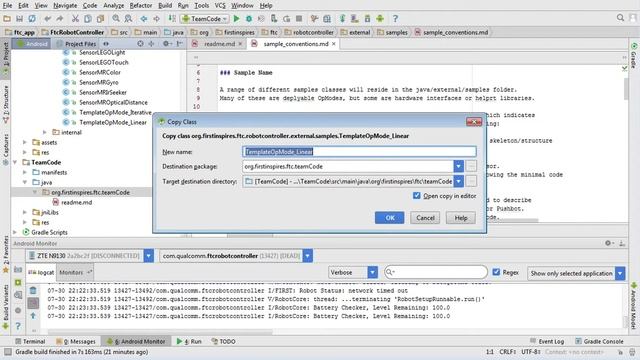
Task: Open the Verbose log level dropdown
Action: tap(372, 272)
